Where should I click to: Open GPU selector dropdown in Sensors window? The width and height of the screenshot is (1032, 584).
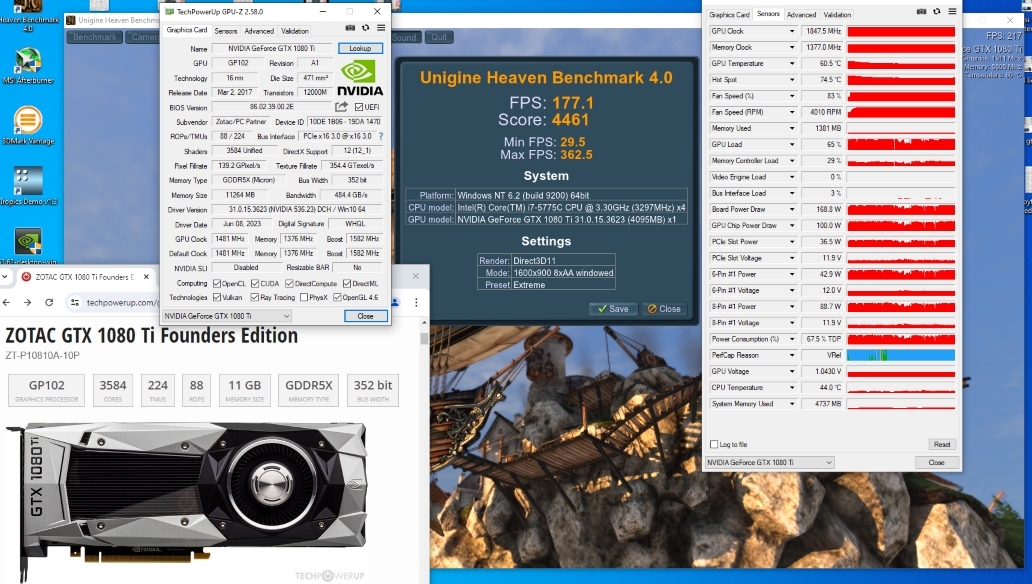[x=769, y=462]
